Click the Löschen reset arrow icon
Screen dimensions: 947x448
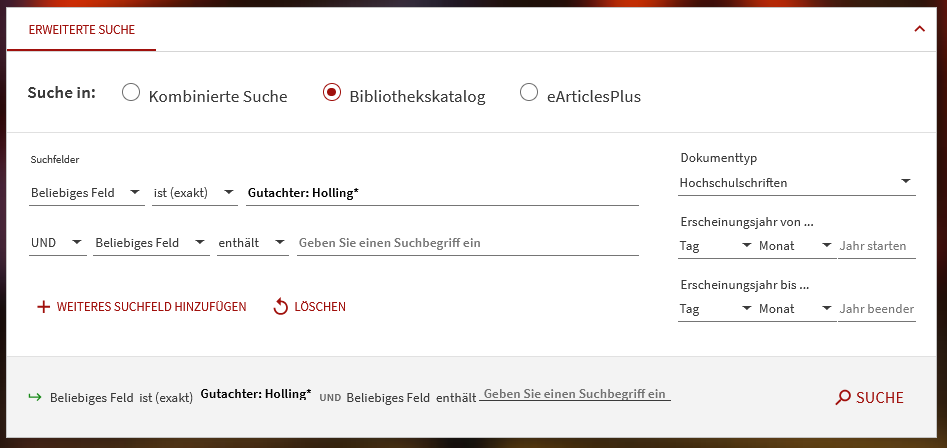pos(281,307)
